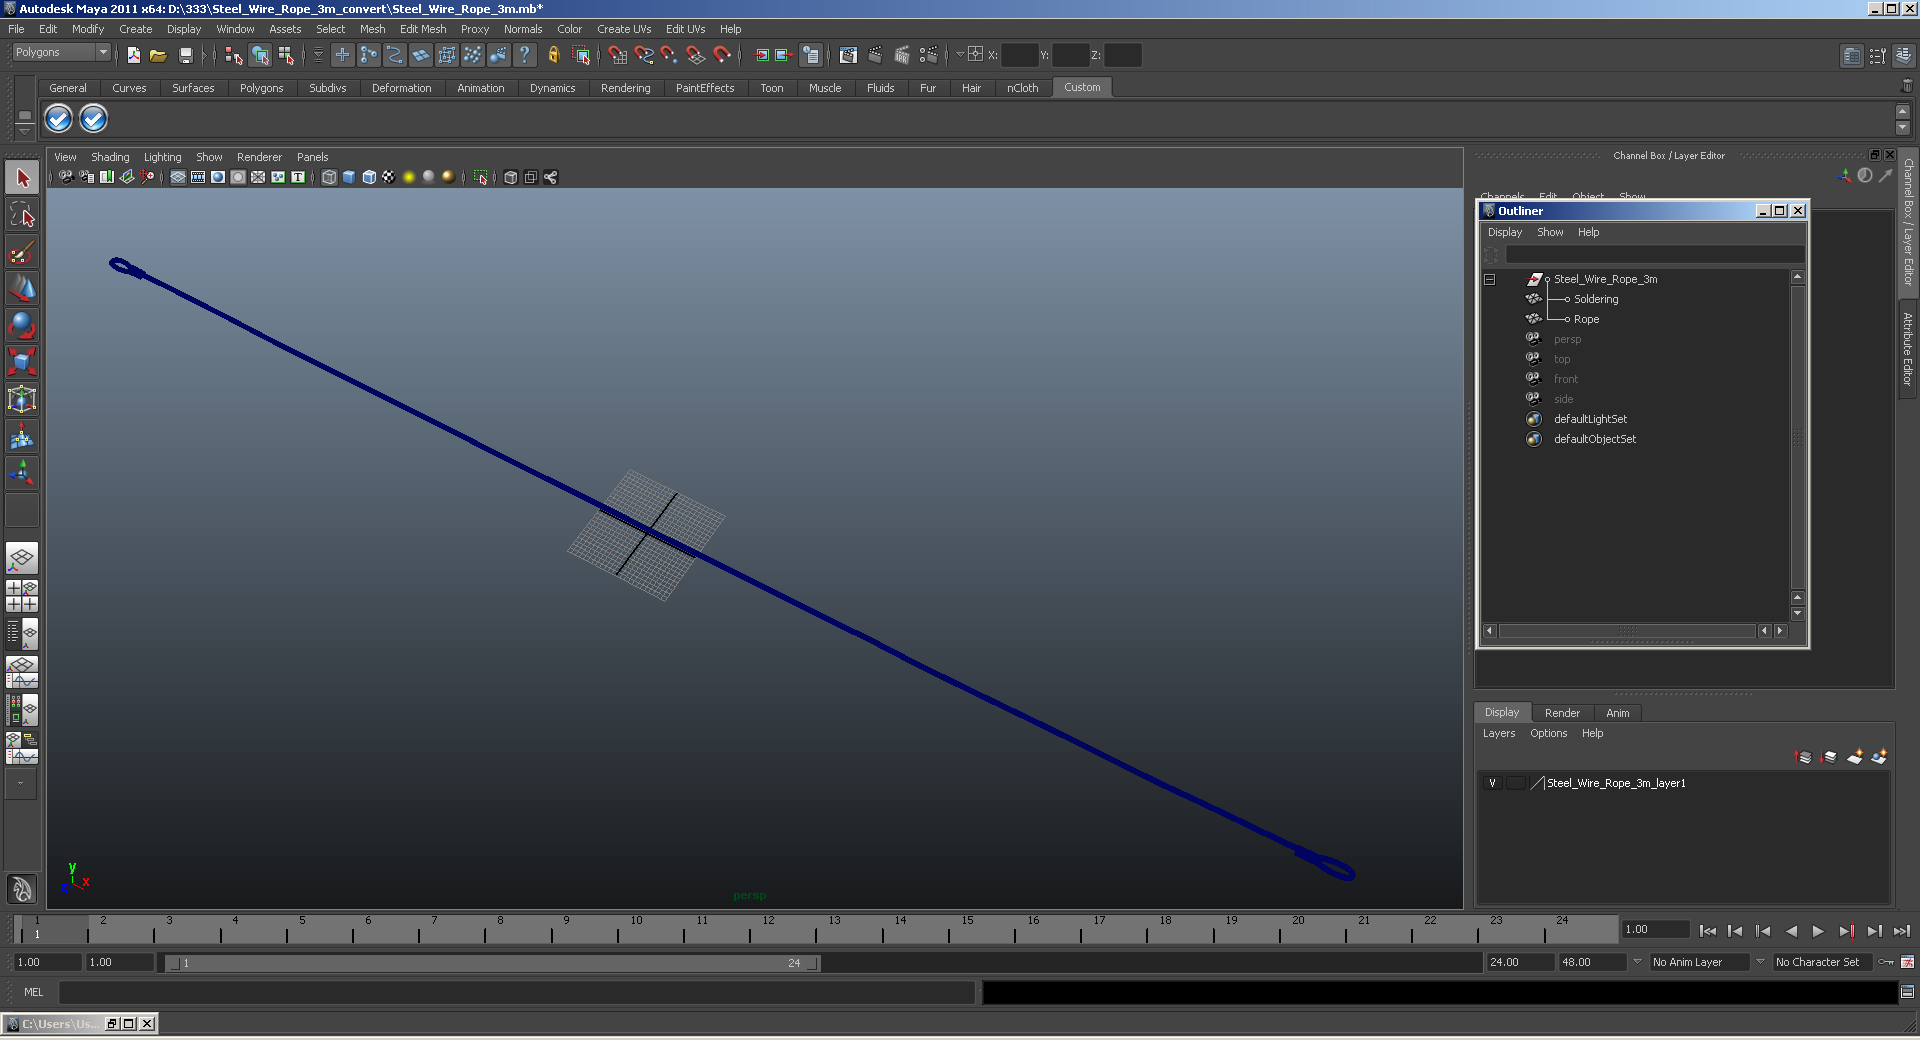Select the Rope node in Outliner
Screen dimensions: 1920x1040
point(1586,319)
